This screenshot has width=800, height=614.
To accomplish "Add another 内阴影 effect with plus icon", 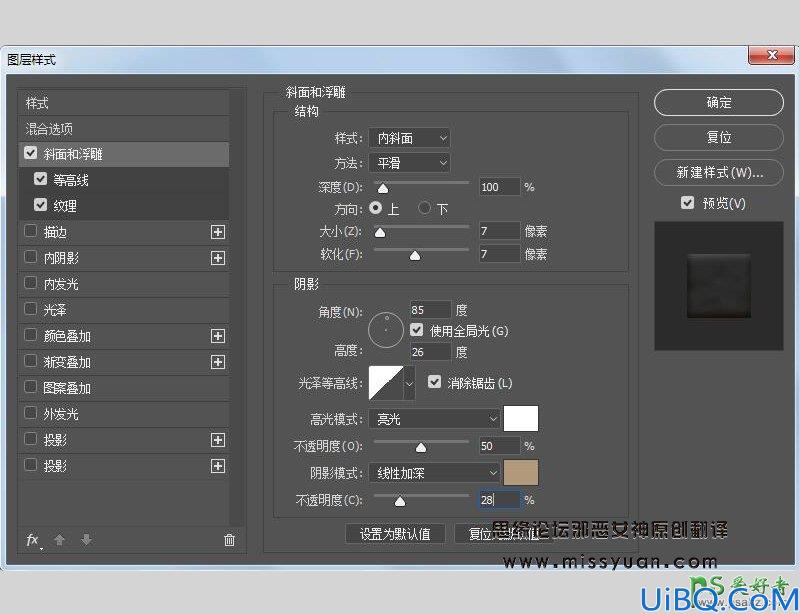I will pyautogui.click(x=218, y=258).
